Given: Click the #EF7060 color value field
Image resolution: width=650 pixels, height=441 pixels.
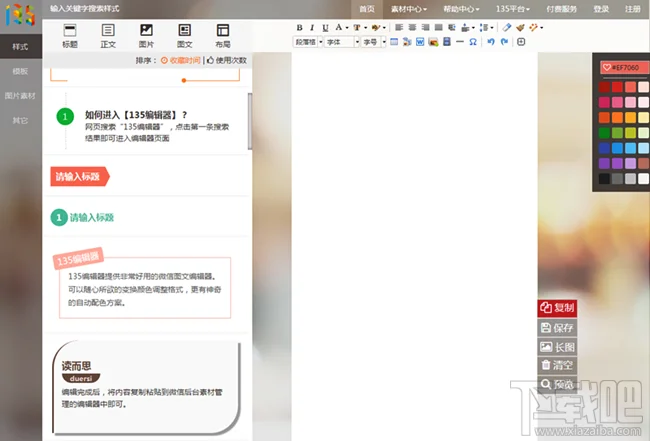Looking at the screenshot, I should pyautogui.click(x=625, y=68).
